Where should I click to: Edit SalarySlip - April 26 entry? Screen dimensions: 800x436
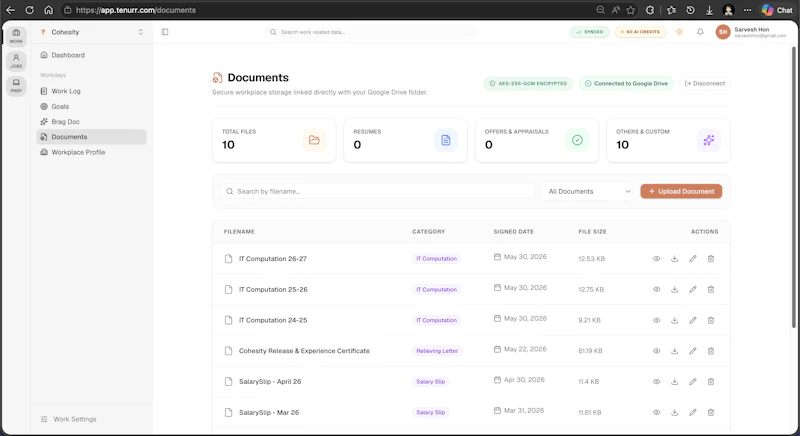(693, 381)
